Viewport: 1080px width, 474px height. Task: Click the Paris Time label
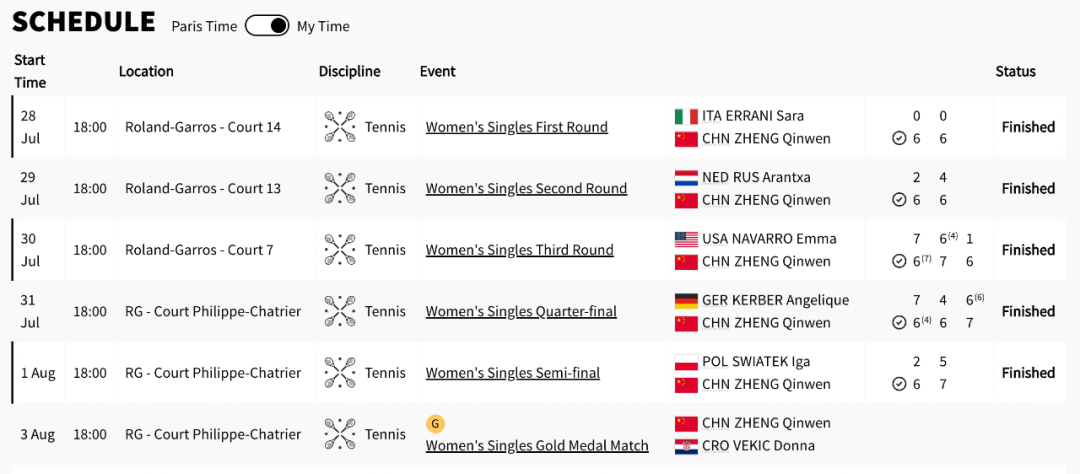tap(205, 26)
